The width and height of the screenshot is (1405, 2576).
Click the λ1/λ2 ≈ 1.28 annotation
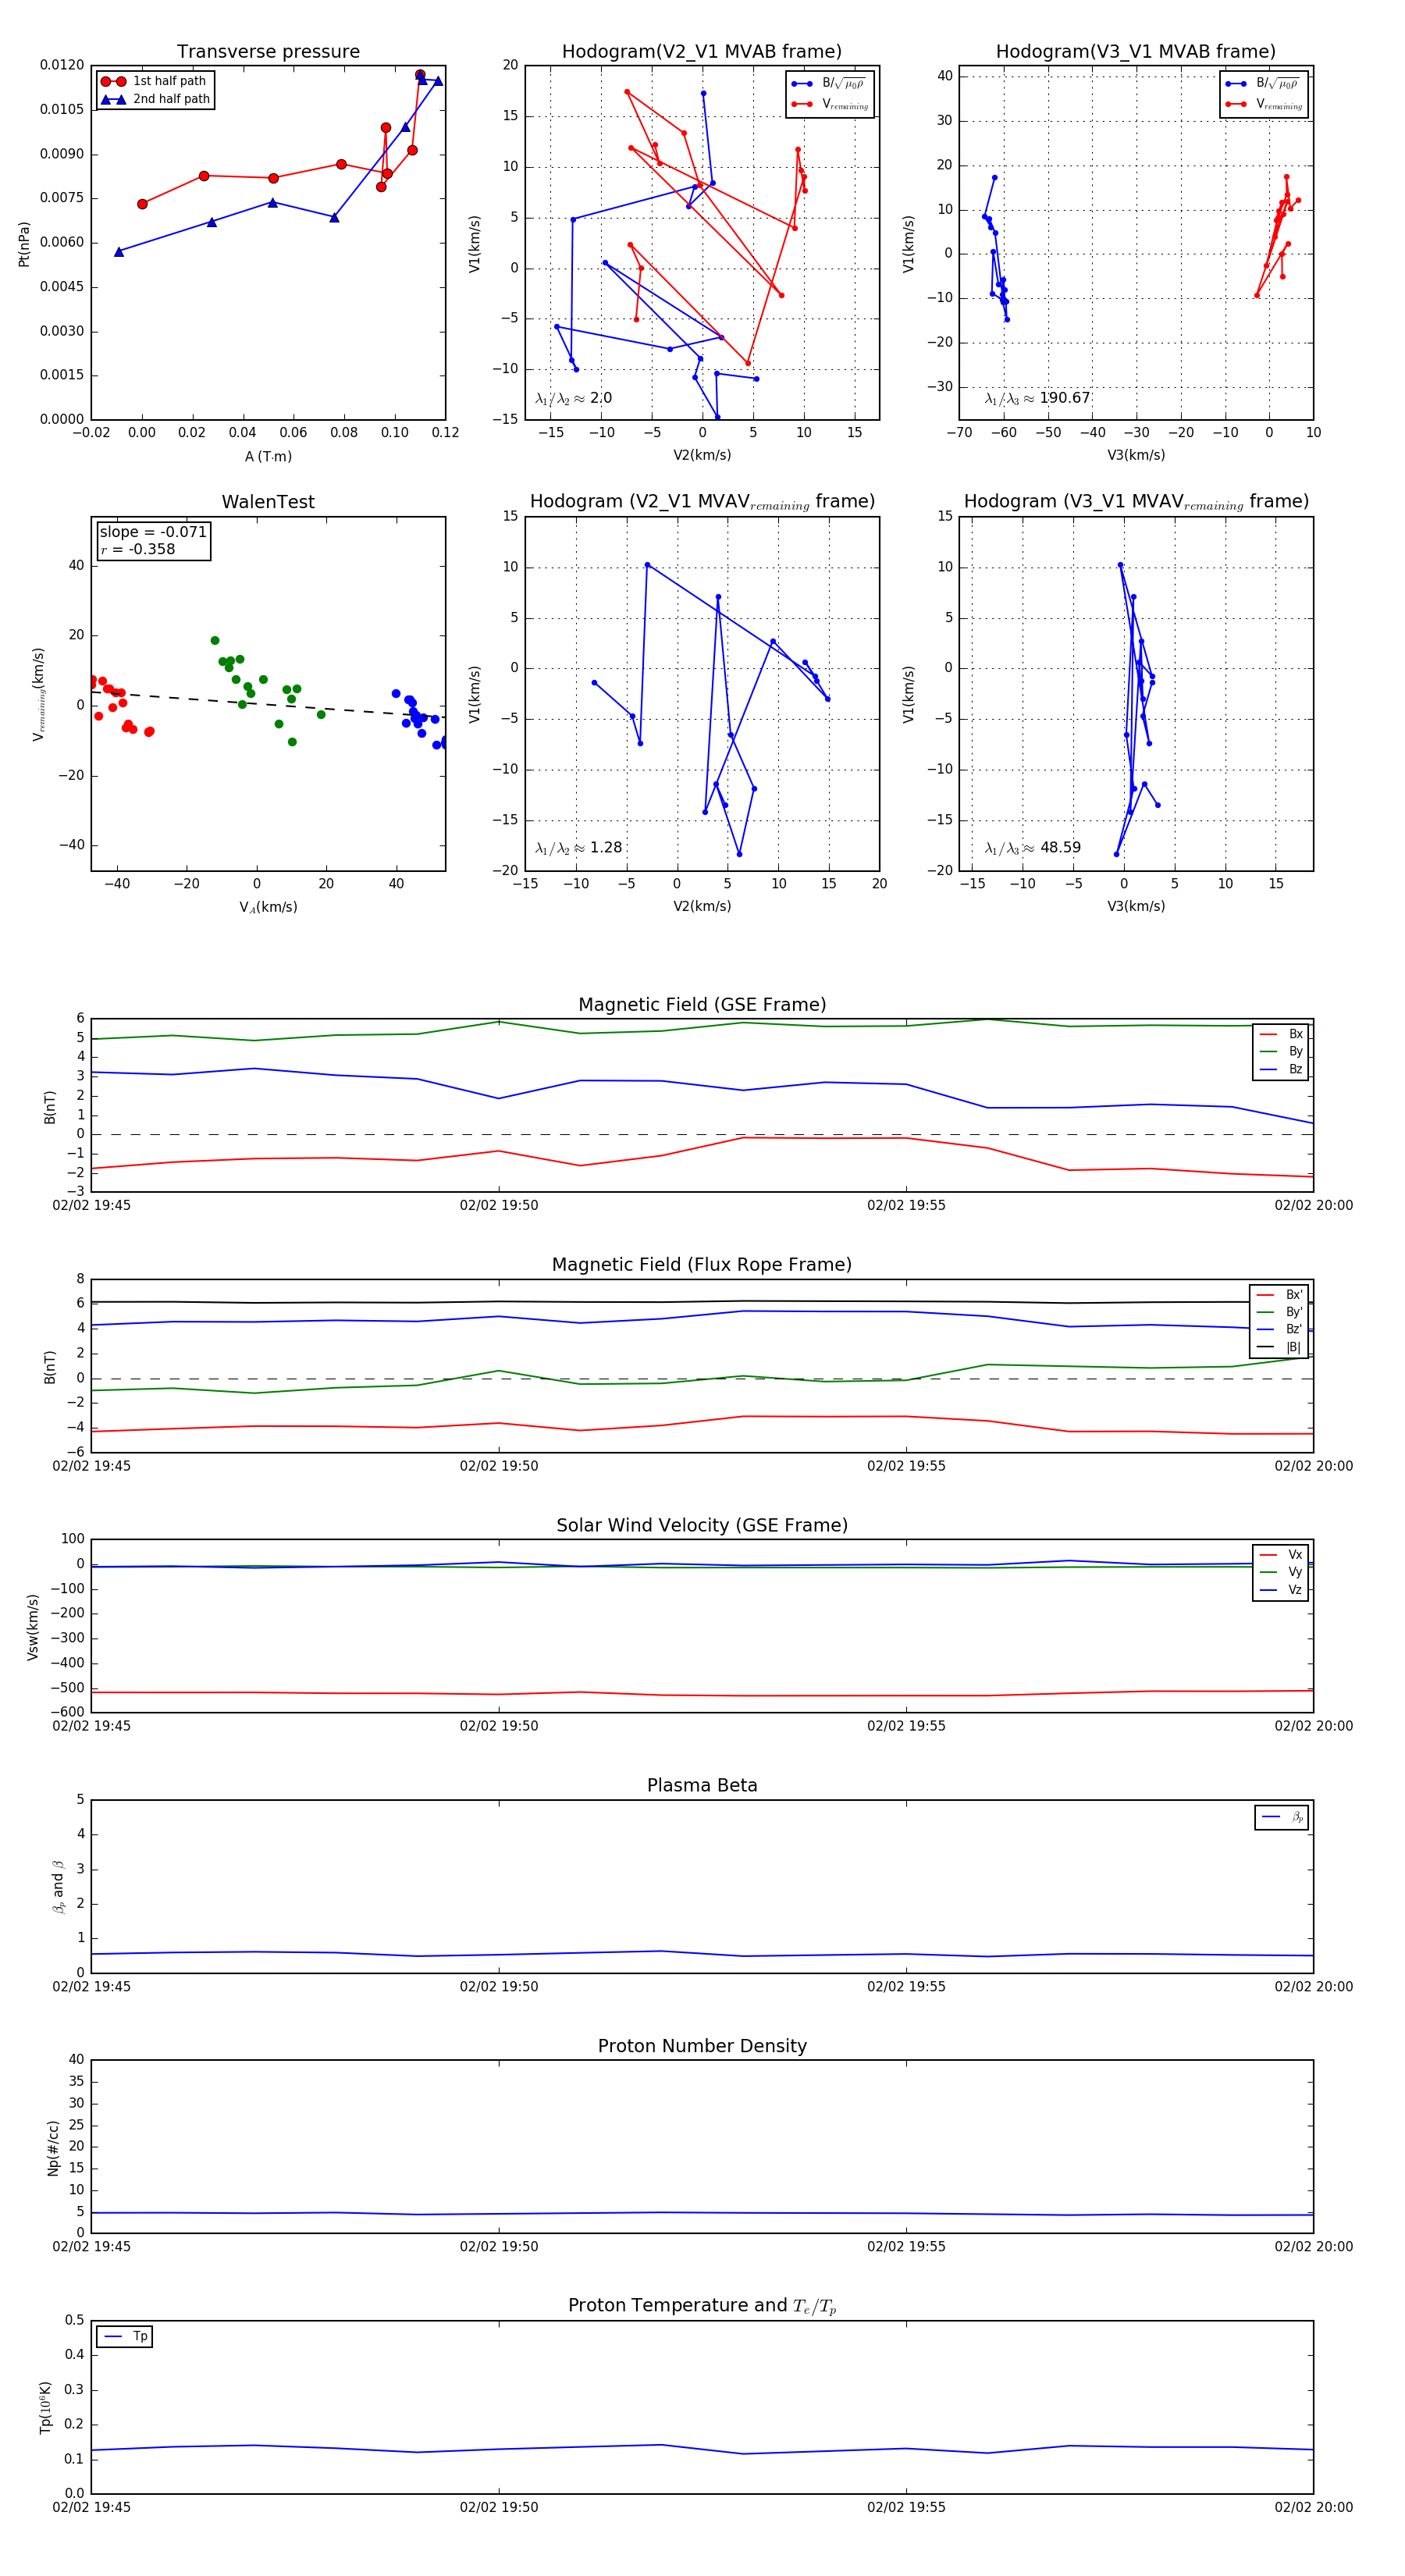pos(578,848)
